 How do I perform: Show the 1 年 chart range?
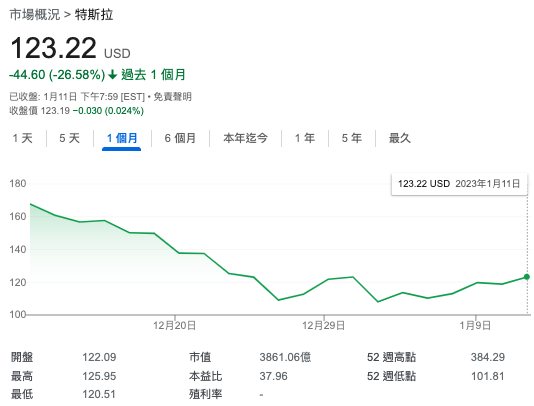click(305, 138)
